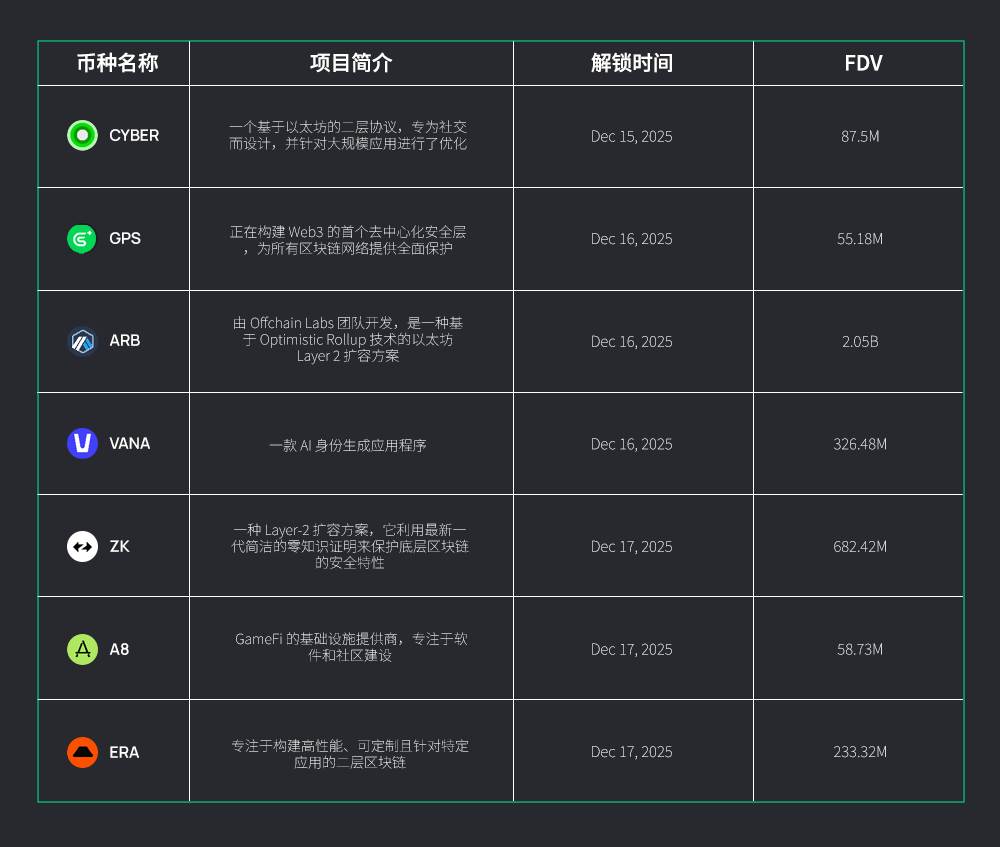Click the 币种名称 column header
1000x847 pixels.
(x=117, y=64)
